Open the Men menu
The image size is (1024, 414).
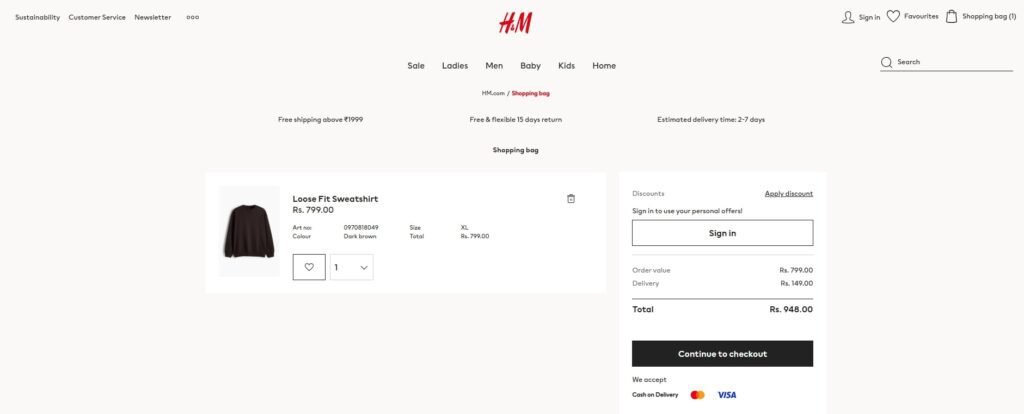(494, 66)
